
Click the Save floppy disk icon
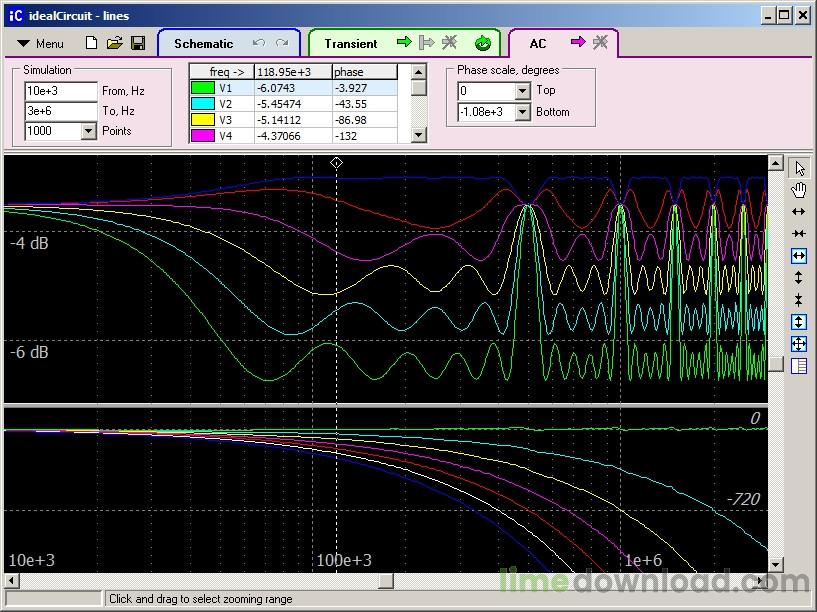(x=138, y=43)
